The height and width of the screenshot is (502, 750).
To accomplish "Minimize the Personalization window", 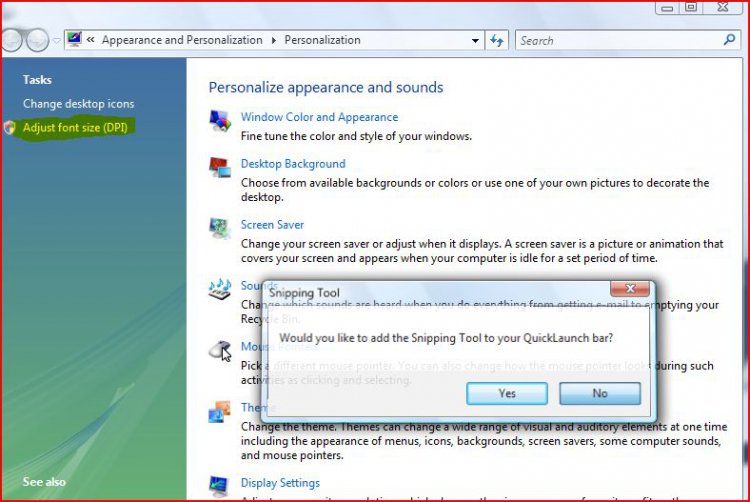I will click(x=667, y=8).
